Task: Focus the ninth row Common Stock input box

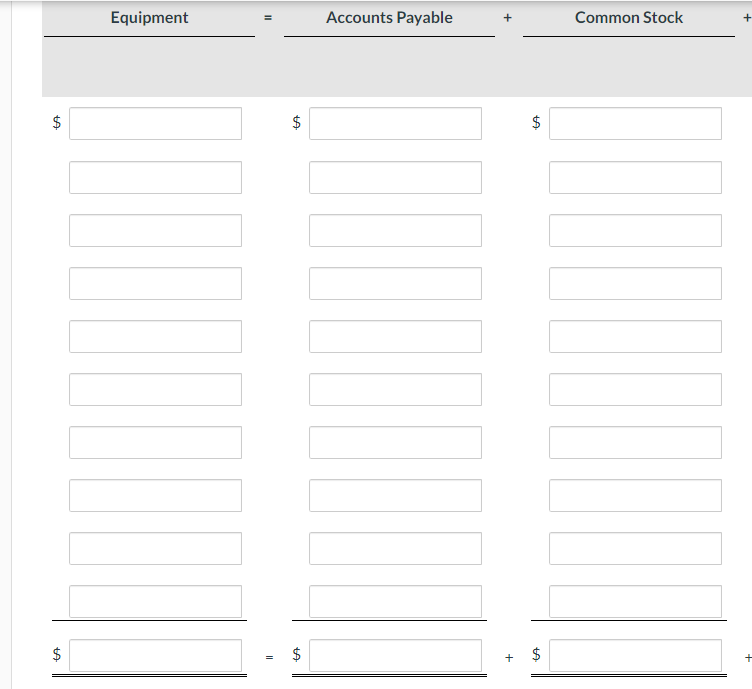Action: pos(635,549)
